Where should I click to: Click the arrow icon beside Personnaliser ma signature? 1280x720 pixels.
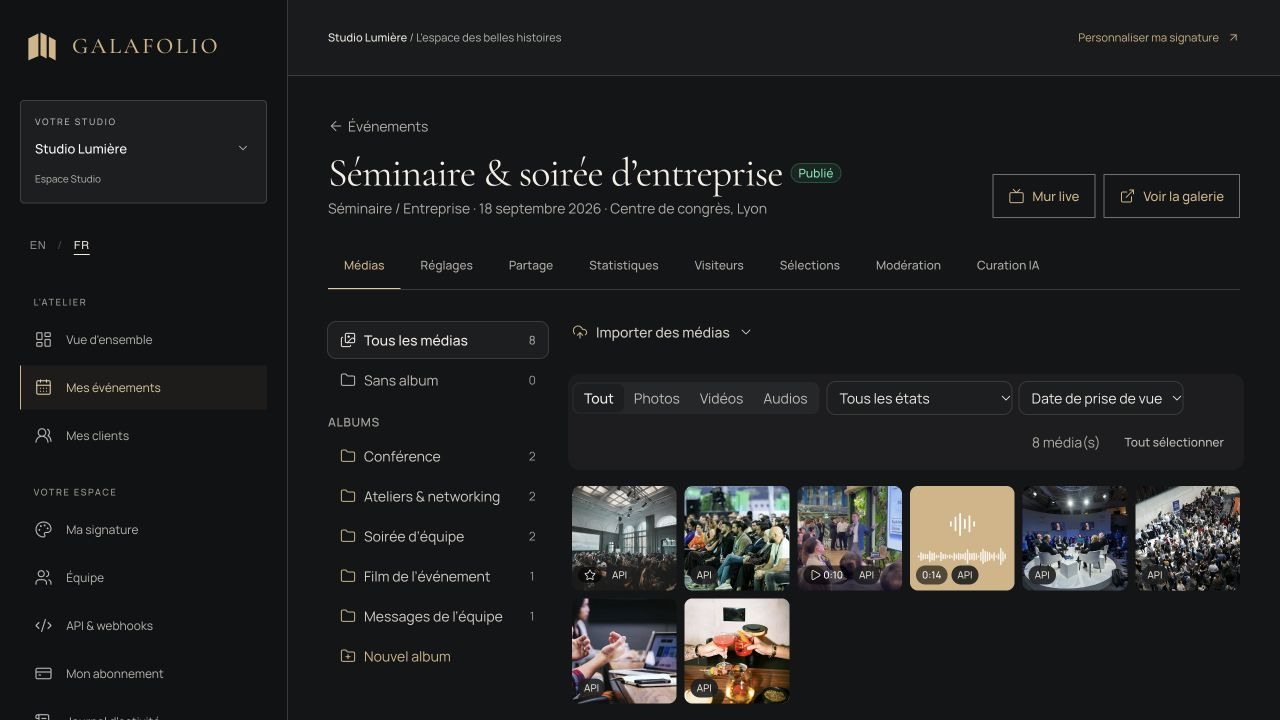pos(1233,38)
